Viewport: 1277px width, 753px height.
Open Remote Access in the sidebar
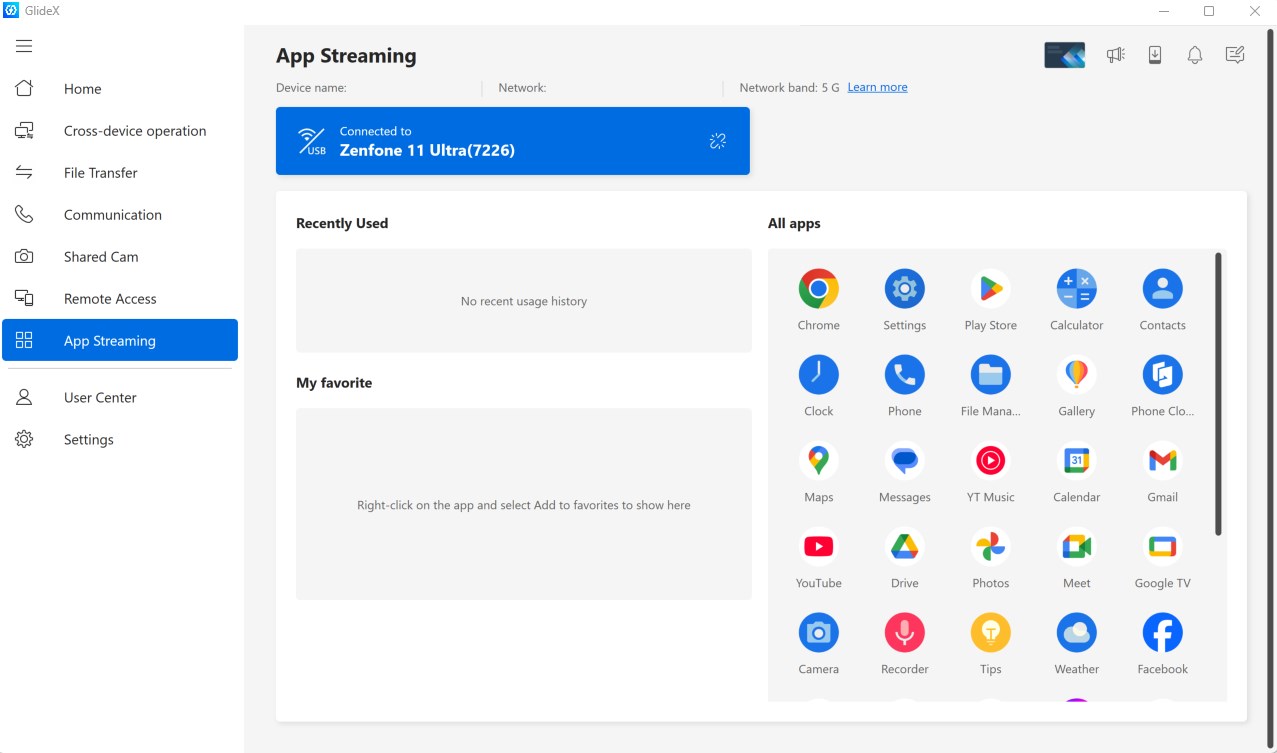[110, 298]
